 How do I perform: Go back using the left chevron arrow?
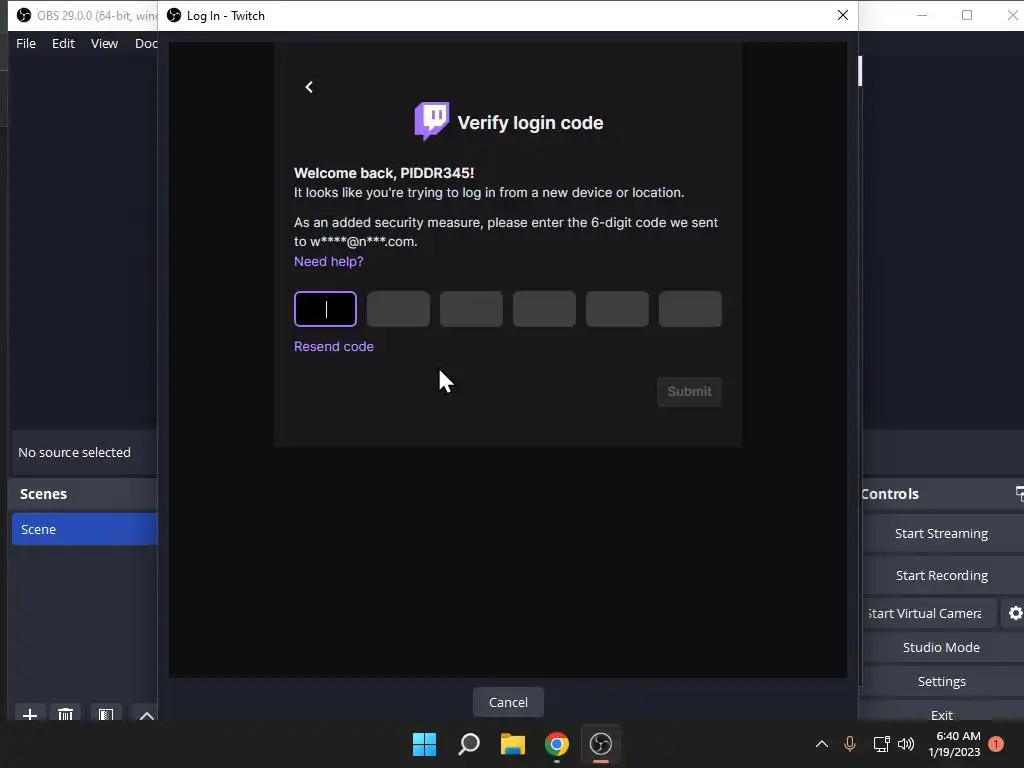coord(309,87)
